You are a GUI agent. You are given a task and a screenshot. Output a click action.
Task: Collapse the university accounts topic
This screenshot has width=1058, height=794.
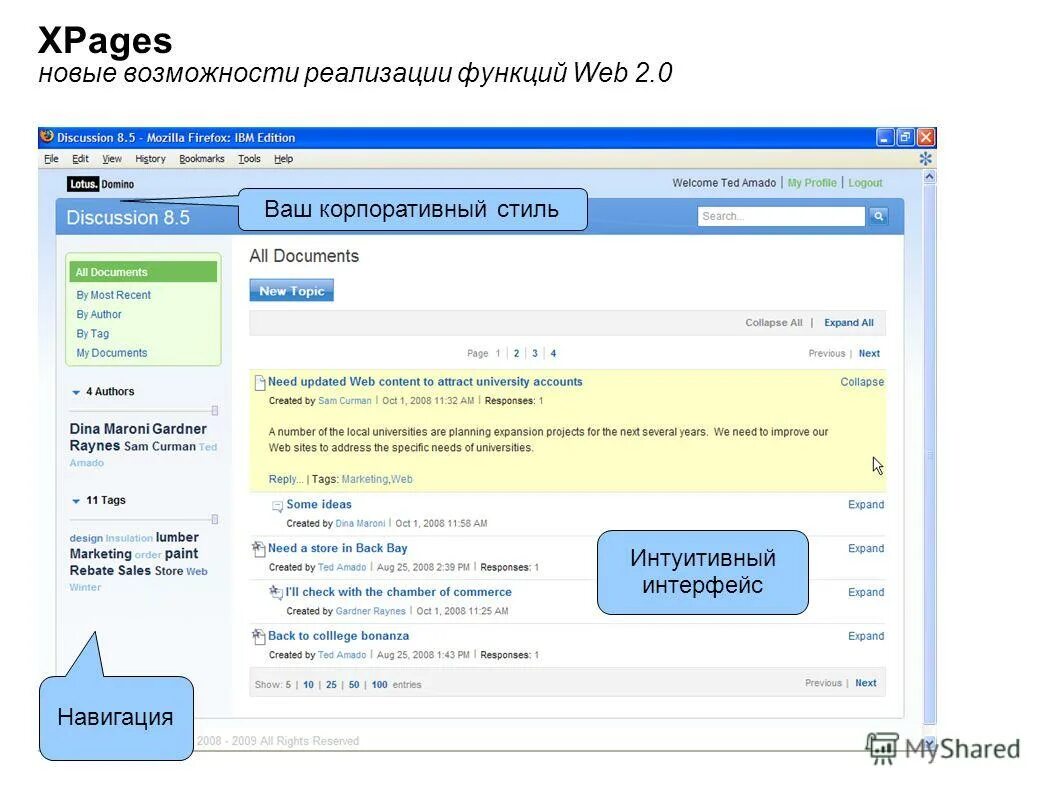pos(861,382)
